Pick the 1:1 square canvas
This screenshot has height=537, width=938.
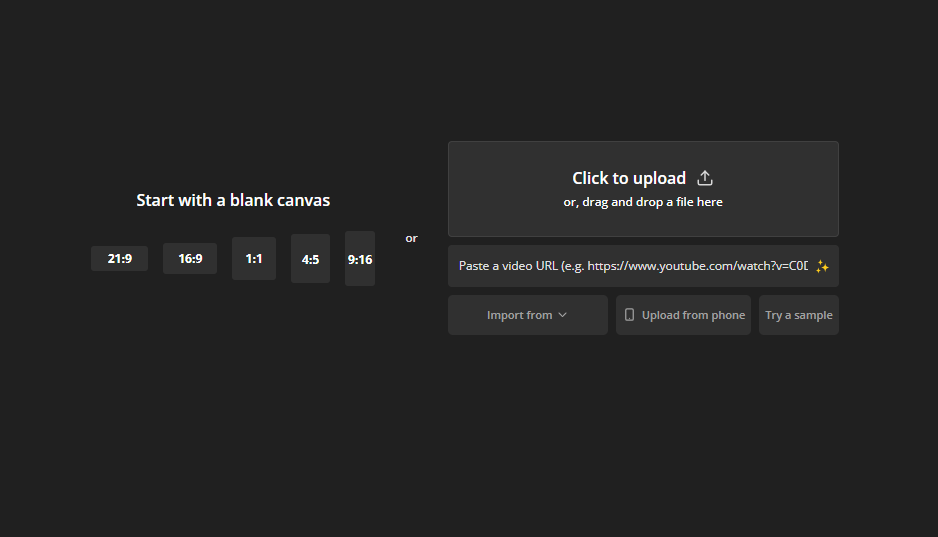click(254, 259)
